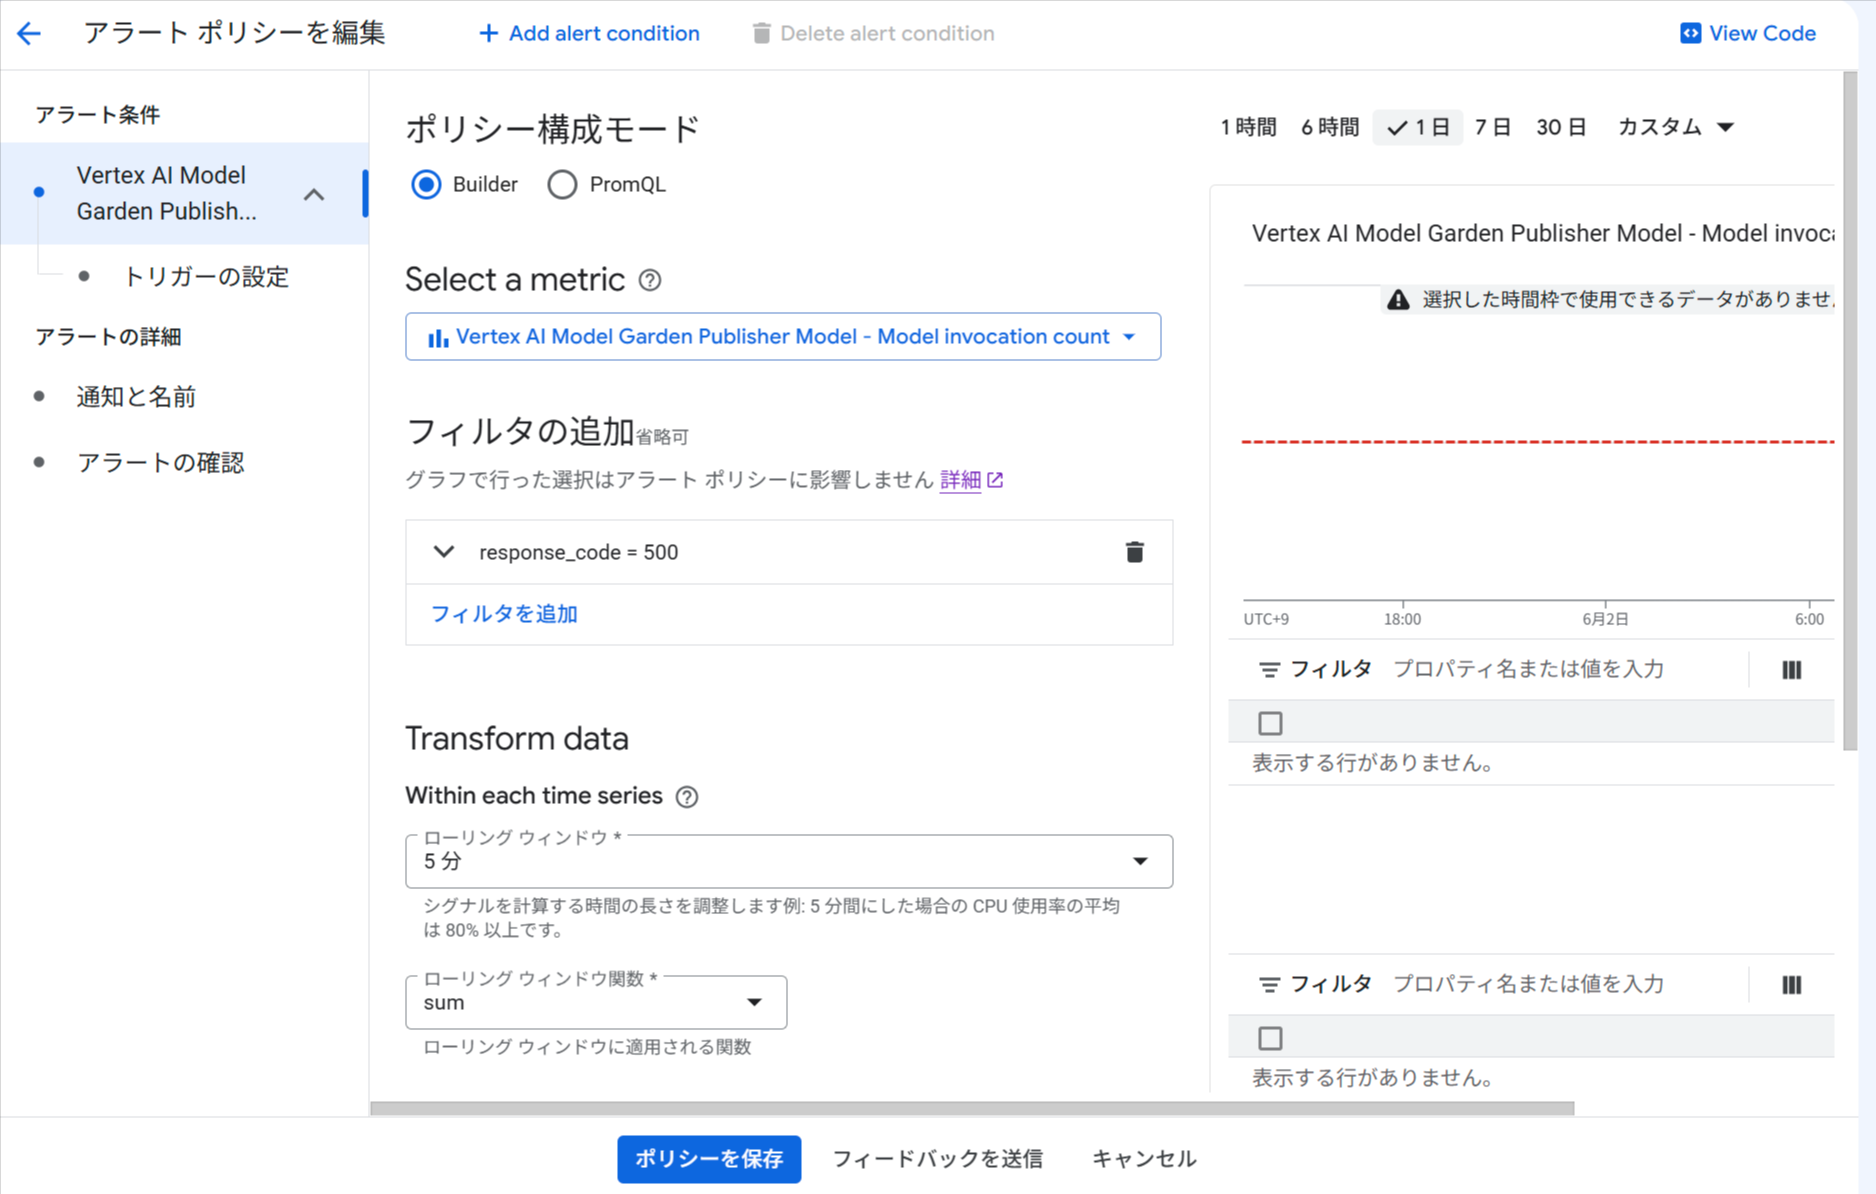Open the metric selector dropdown
Image resolution: width=1876 pixels, height=1194 pixels.
pos(783,336)
